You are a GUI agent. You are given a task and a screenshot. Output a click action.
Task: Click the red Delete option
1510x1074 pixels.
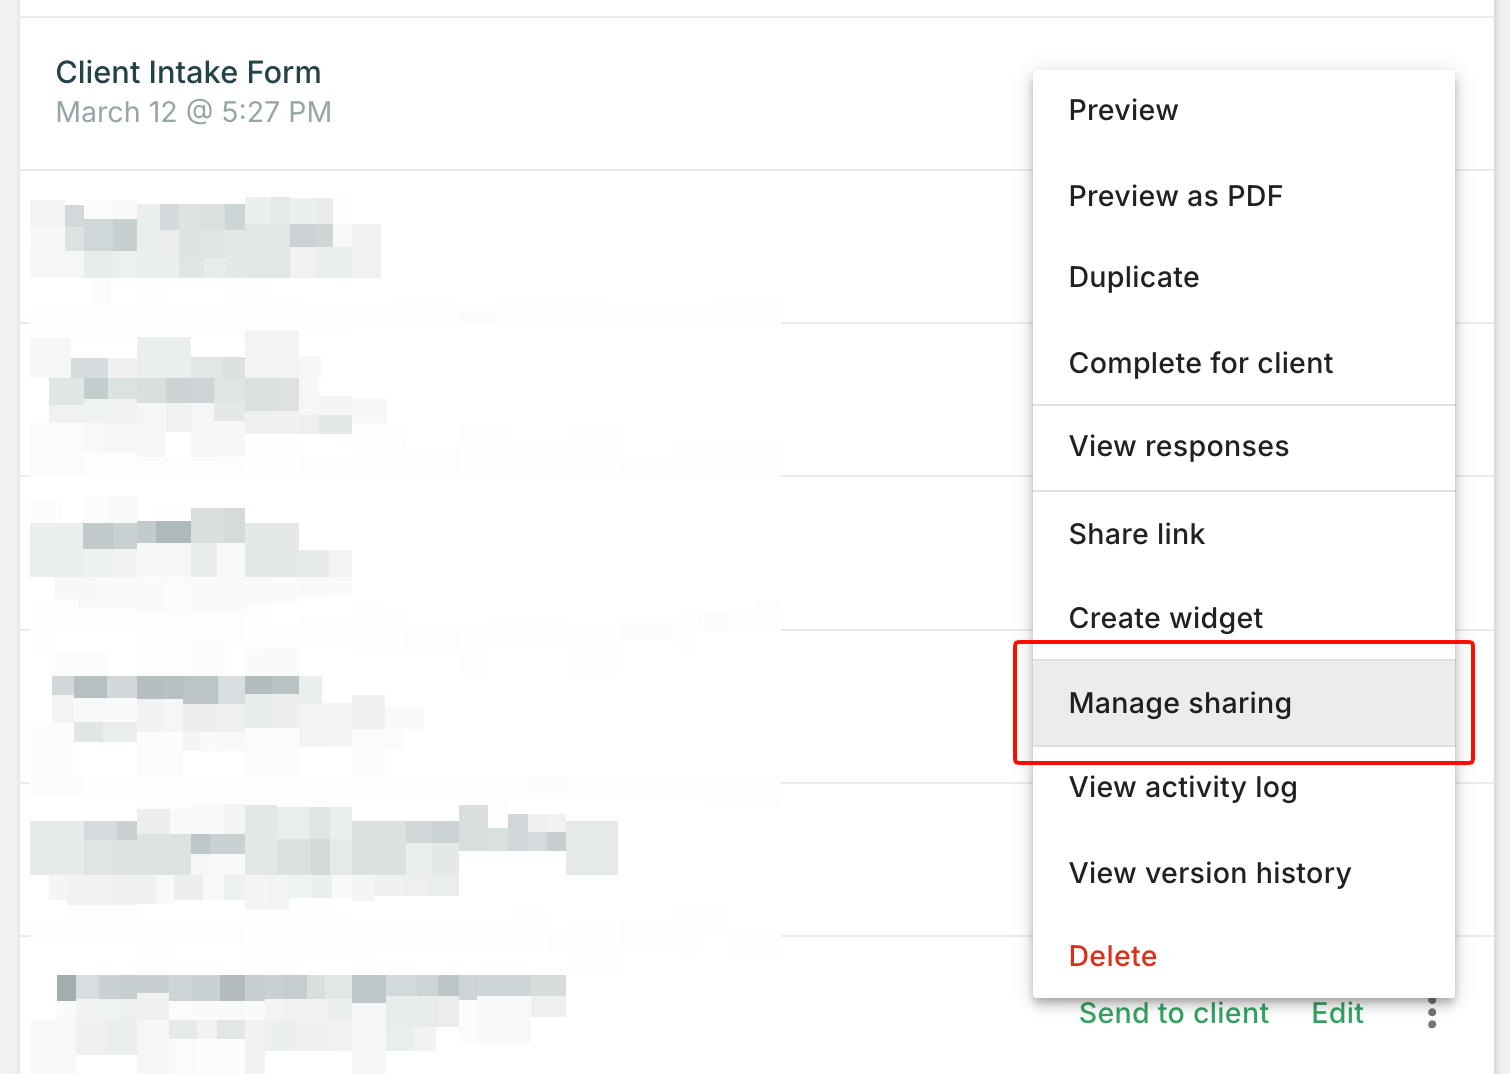click(x=1112, y=956)
